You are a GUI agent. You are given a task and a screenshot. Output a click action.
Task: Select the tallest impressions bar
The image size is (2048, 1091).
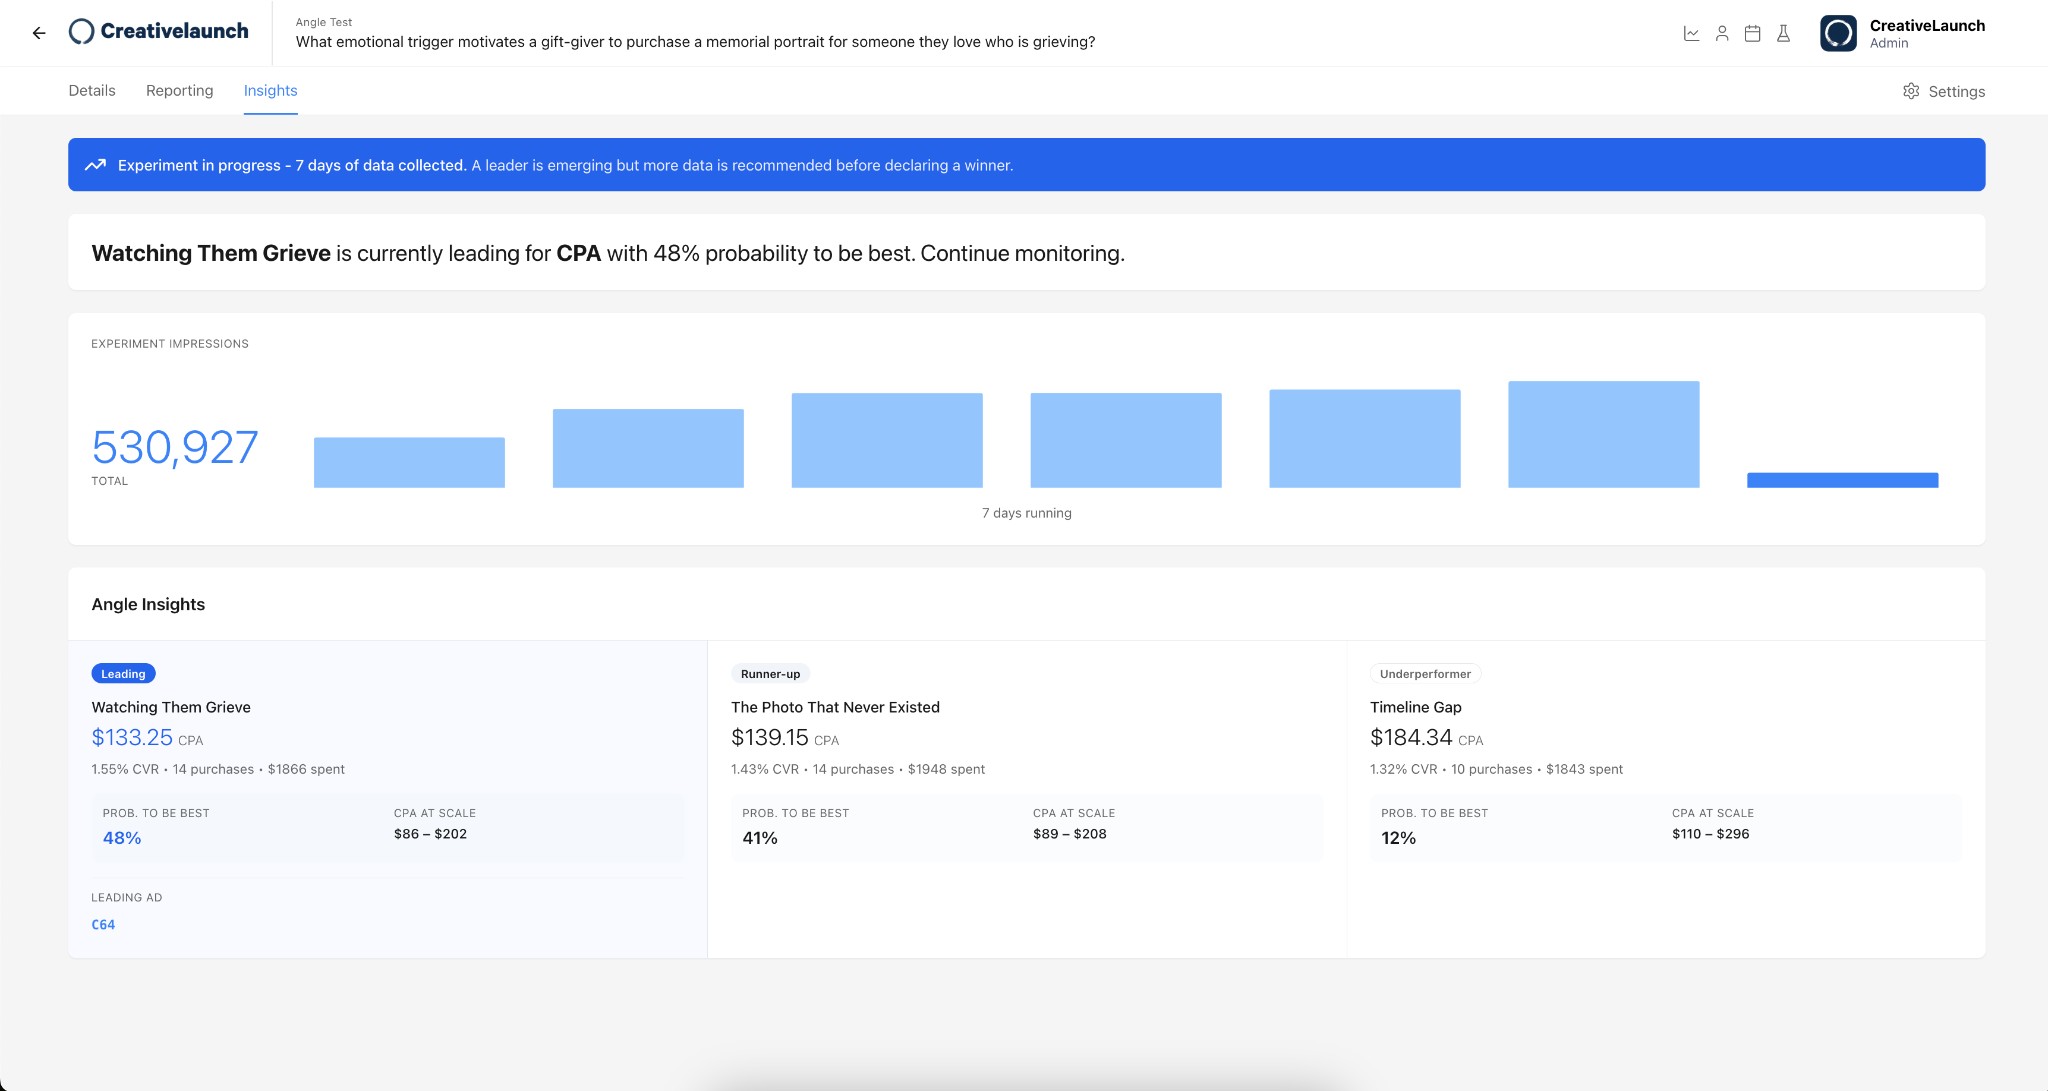click(x=1603, y=434)
